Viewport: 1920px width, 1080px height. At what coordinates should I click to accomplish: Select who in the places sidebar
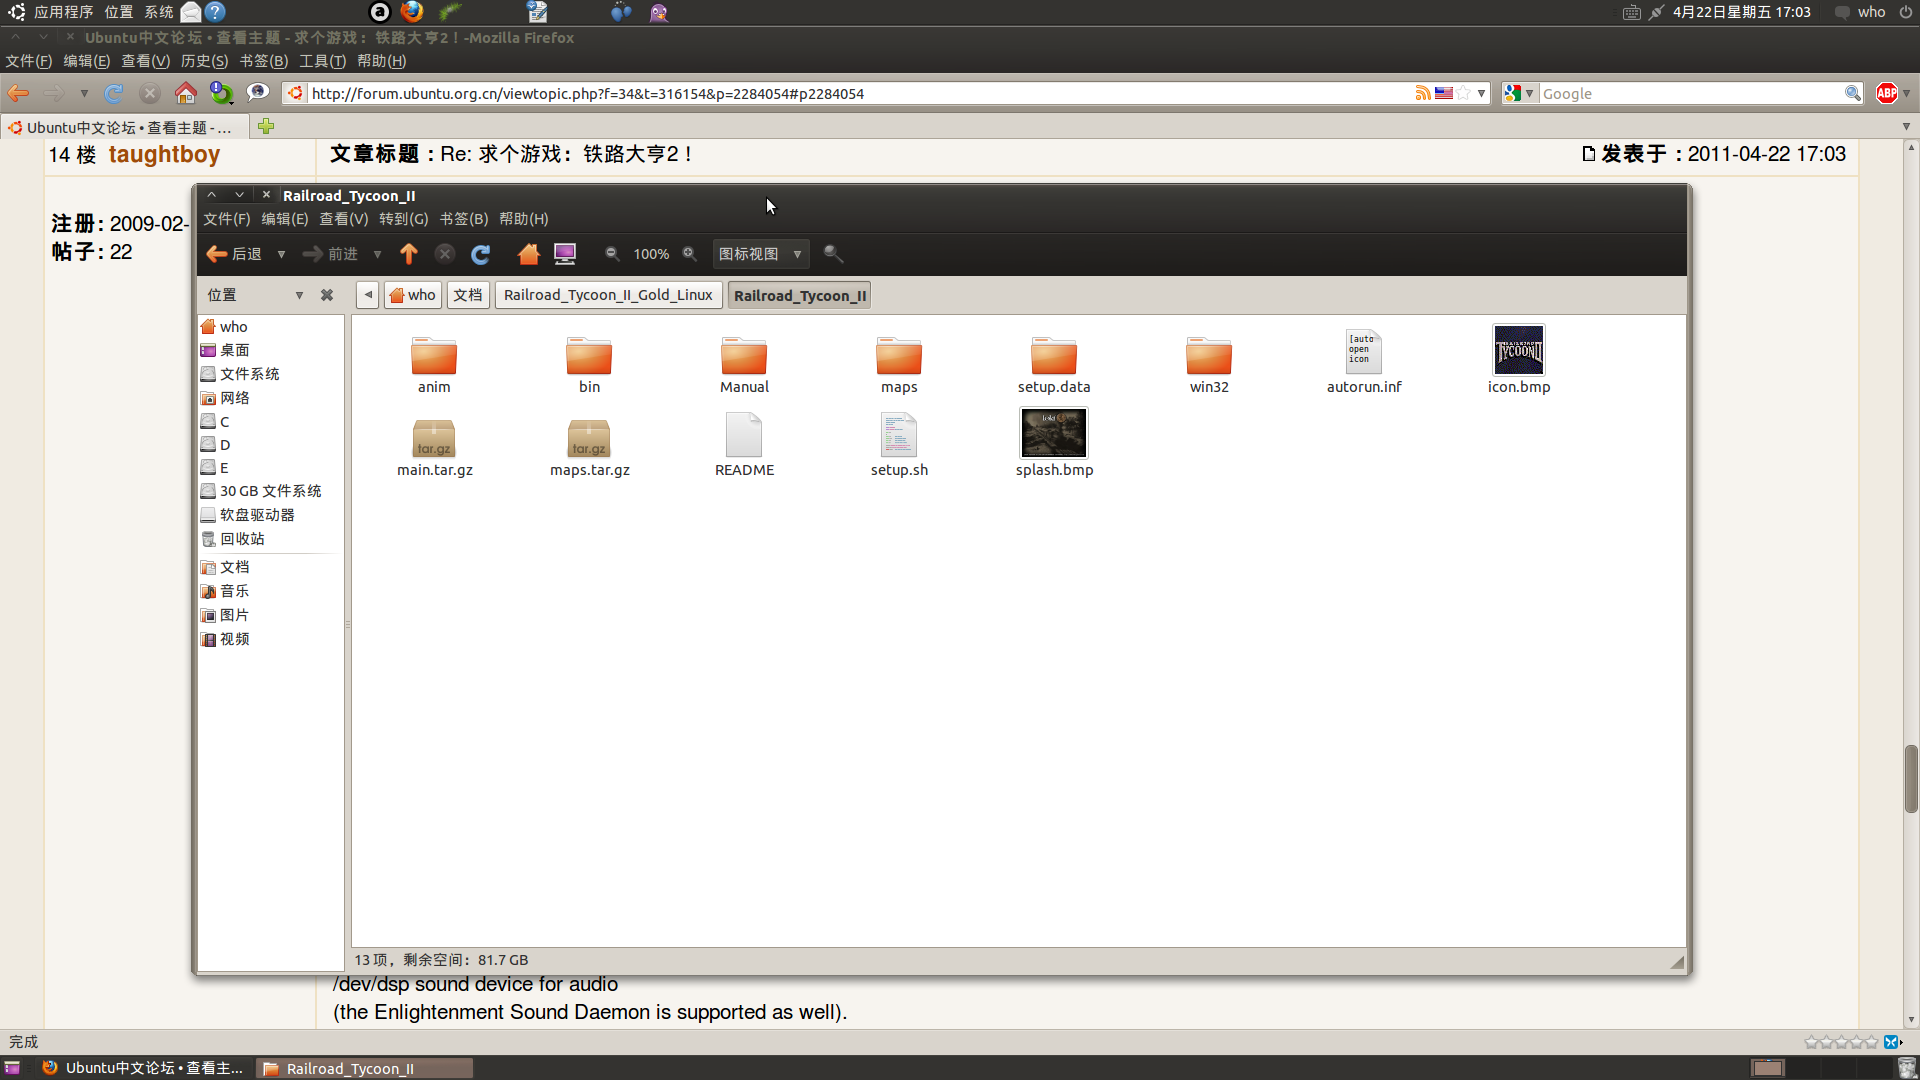pyautogui.click(x=270, y=327)
